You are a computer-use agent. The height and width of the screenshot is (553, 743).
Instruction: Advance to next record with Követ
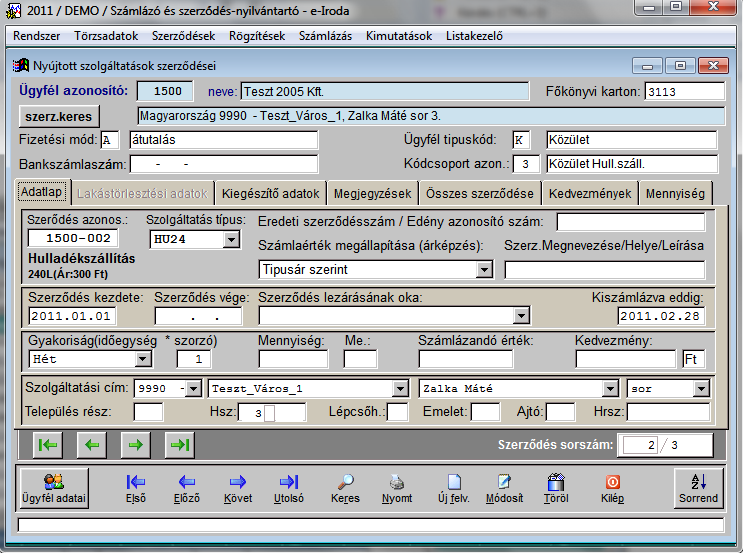pos(239,487)
